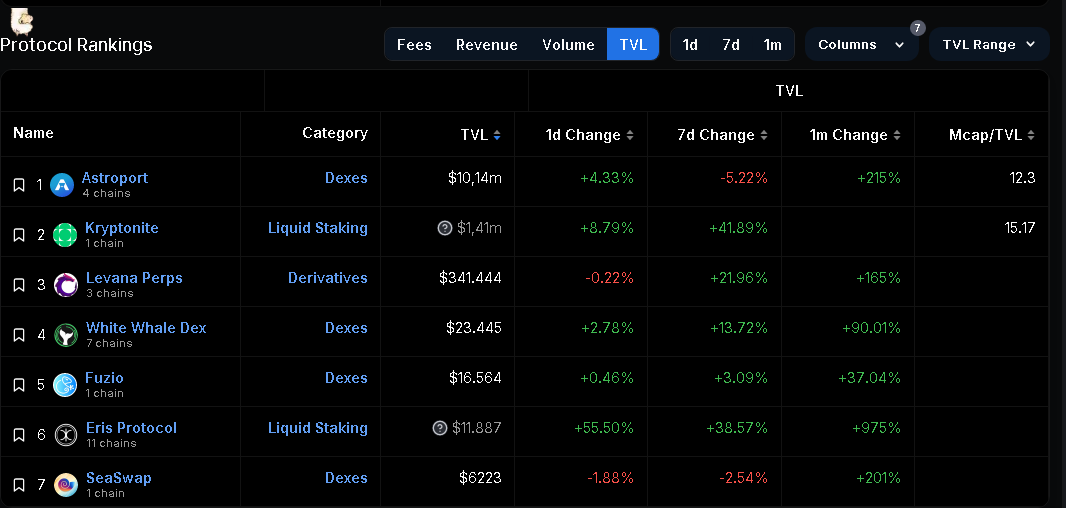
Task: Click the +55.50% 1d change value
Action: [604, 428]
